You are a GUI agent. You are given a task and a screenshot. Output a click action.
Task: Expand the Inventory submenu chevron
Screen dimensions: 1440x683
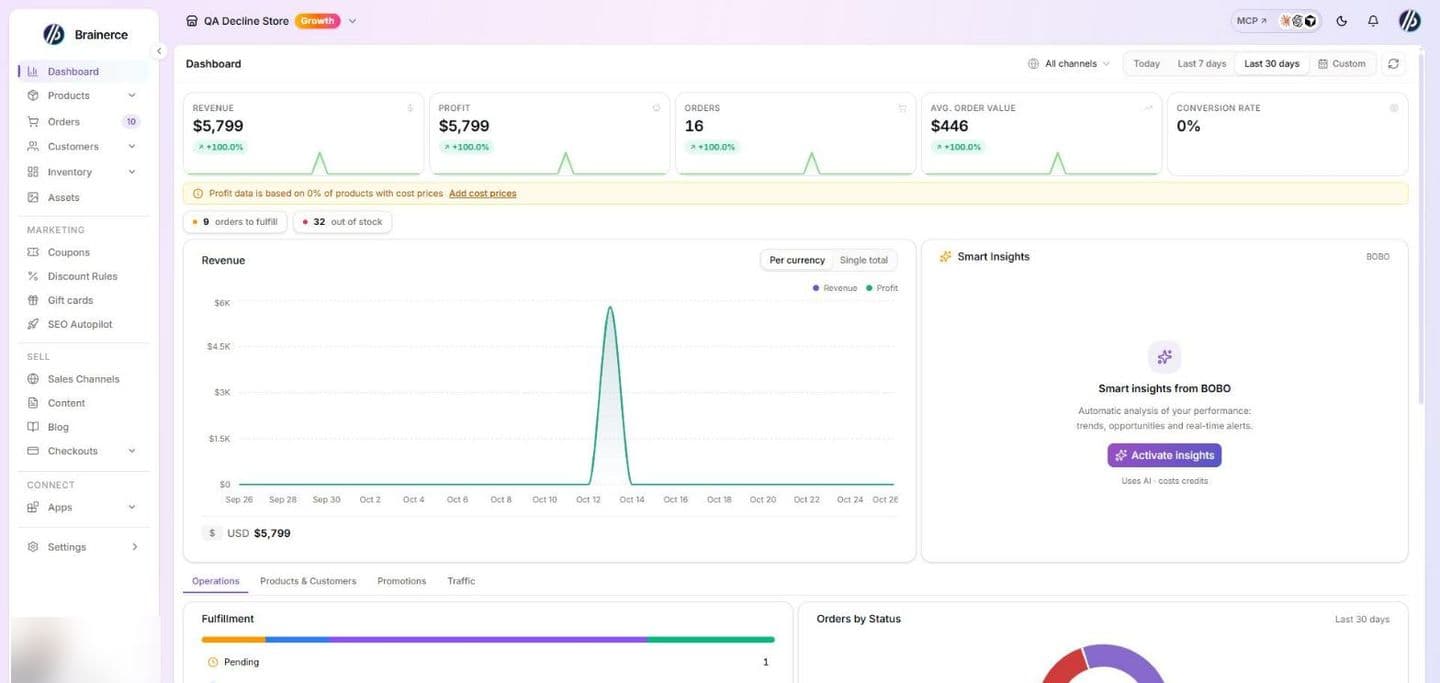(x=132, y=172)
